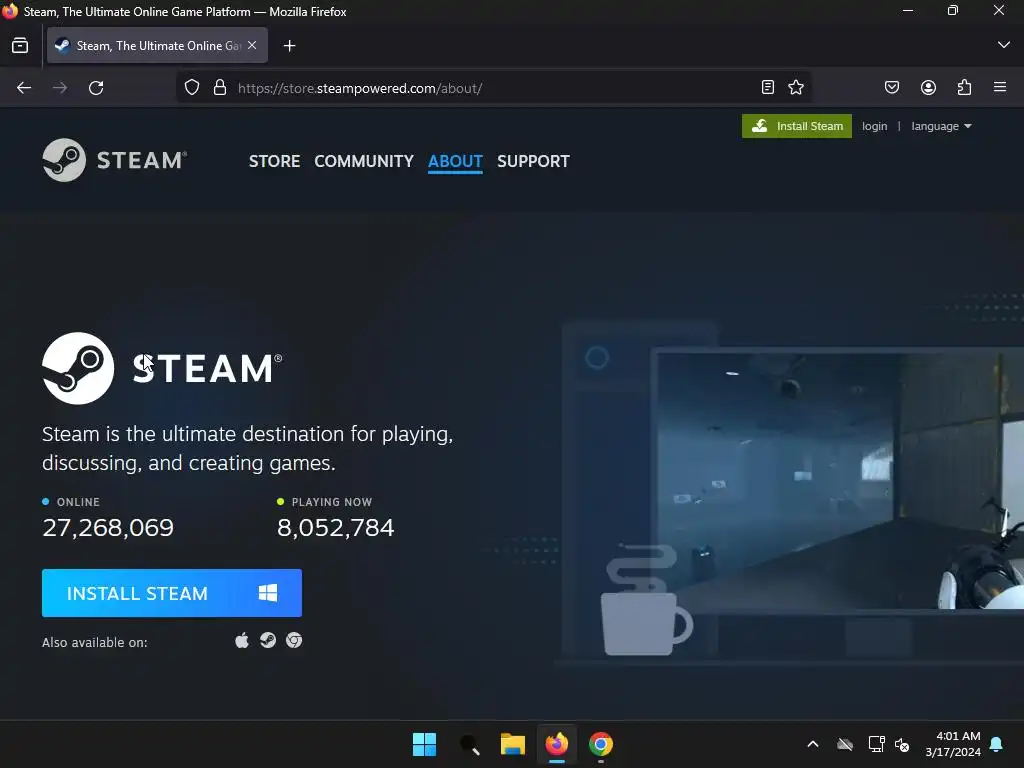Open Firefox View tab list icon

click(20, 46)
